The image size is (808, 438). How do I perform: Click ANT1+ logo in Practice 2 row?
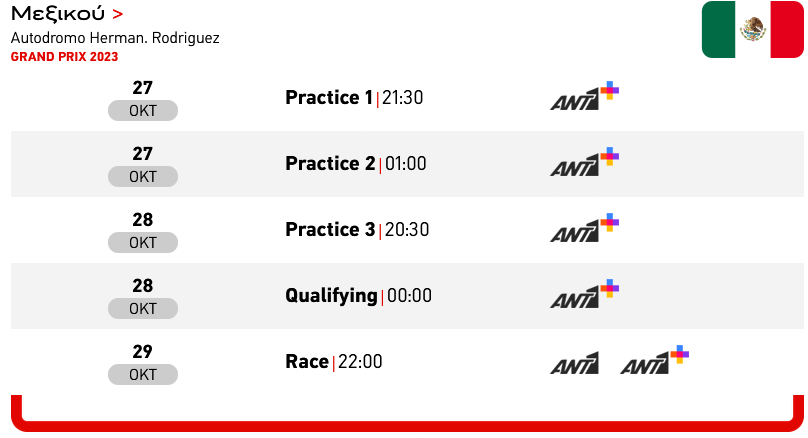point(585,162)
